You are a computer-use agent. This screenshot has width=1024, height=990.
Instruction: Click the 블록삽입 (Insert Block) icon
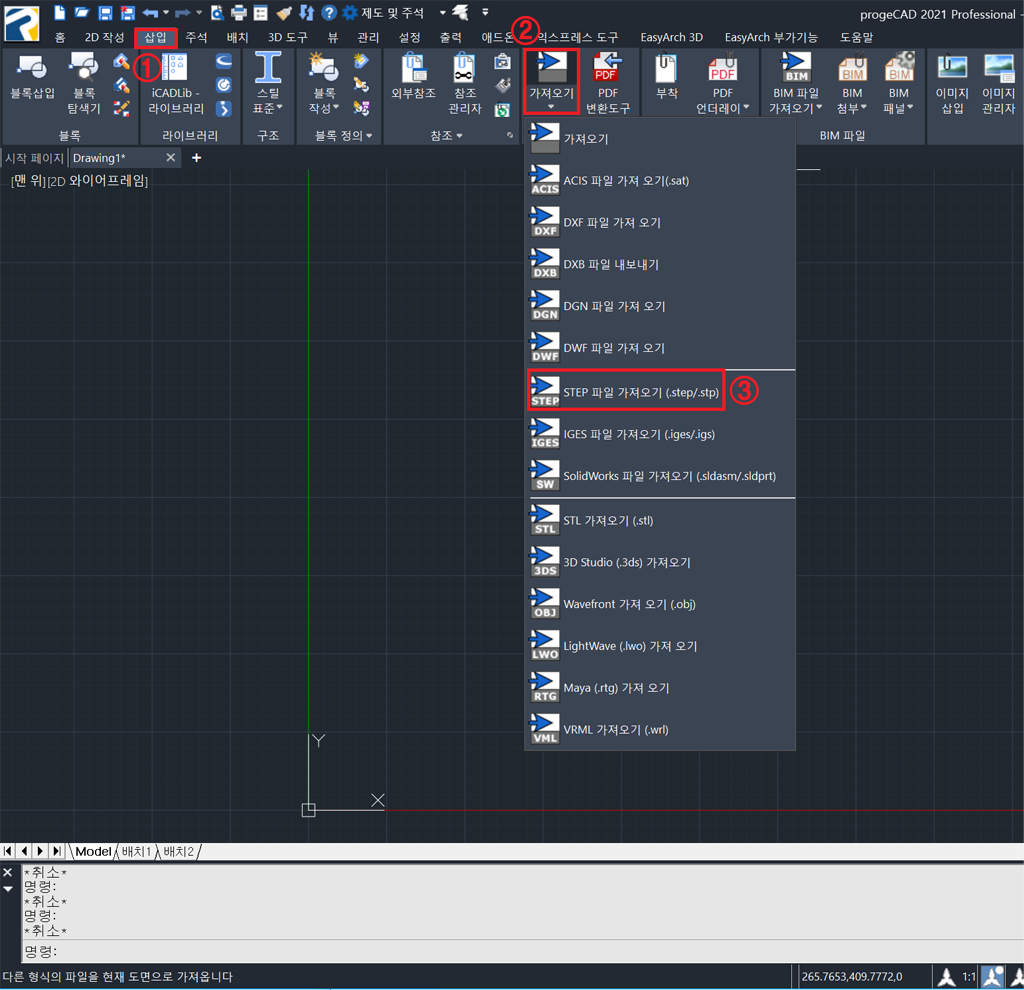pyautogui.click(x=32, y=80)
